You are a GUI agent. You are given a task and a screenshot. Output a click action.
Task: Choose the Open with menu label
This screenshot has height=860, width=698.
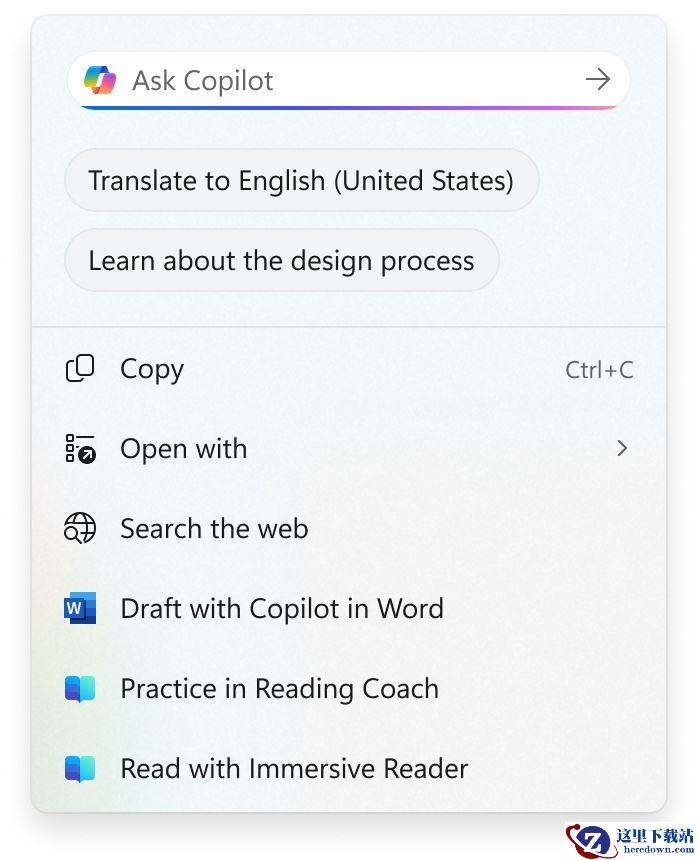pos(183,449)
